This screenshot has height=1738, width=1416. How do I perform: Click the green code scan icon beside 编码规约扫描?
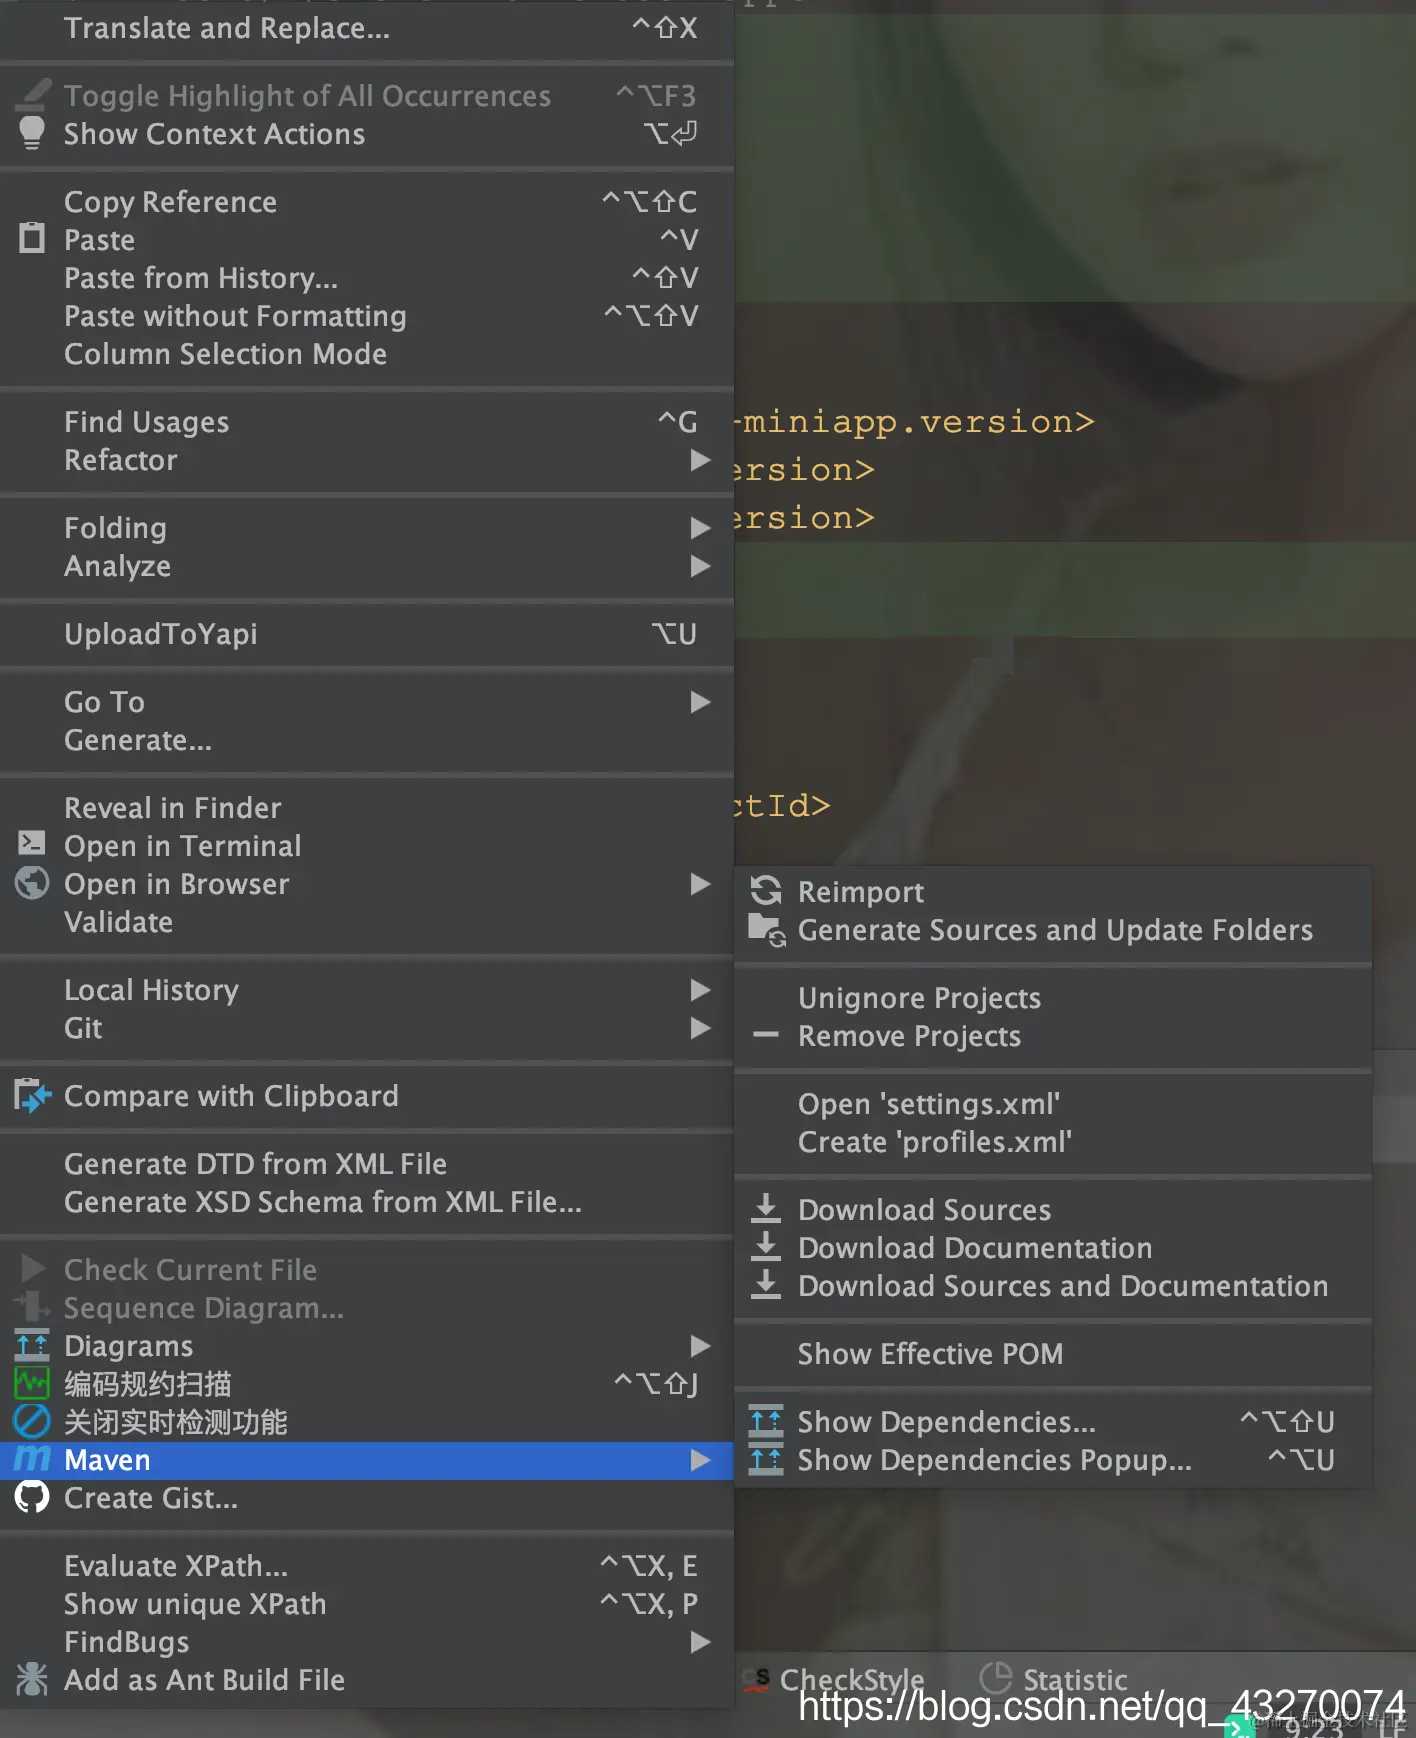(x=32, y=1383)
